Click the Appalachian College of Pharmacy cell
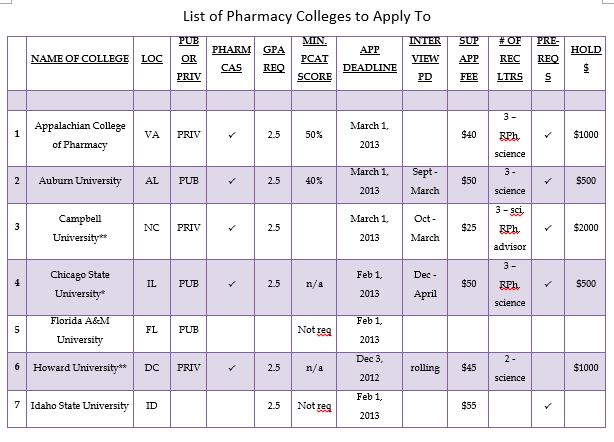 click(80, 136)
